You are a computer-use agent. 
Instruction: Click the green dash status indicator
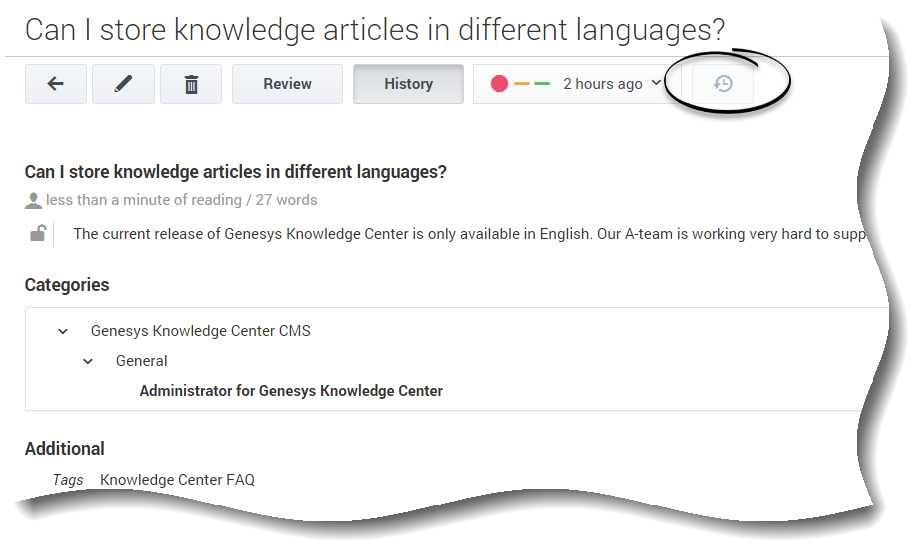[x=542, y=84]
